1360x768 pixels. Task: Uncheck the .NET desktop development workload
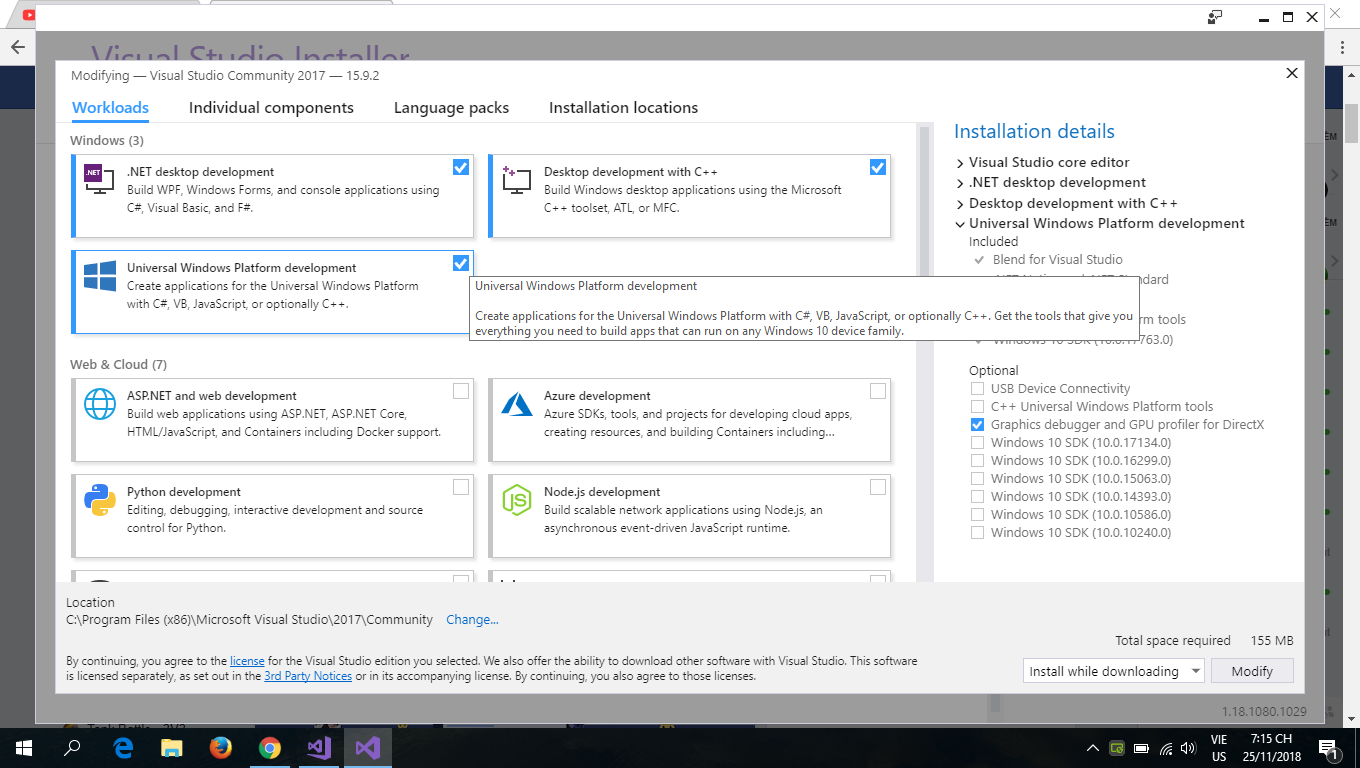point(460,167)
